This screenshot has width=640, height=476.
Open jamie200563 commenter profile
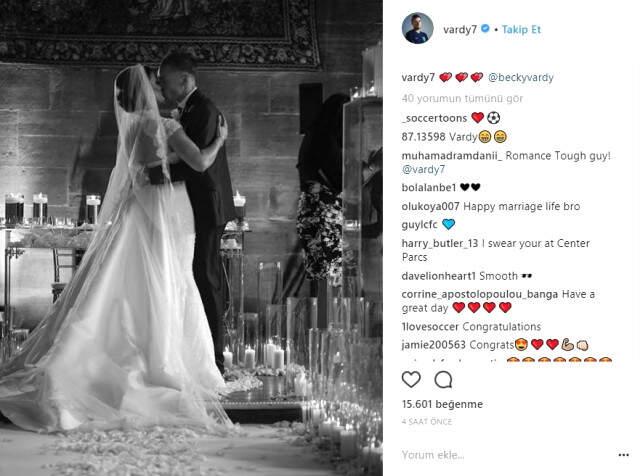[433, 345]
